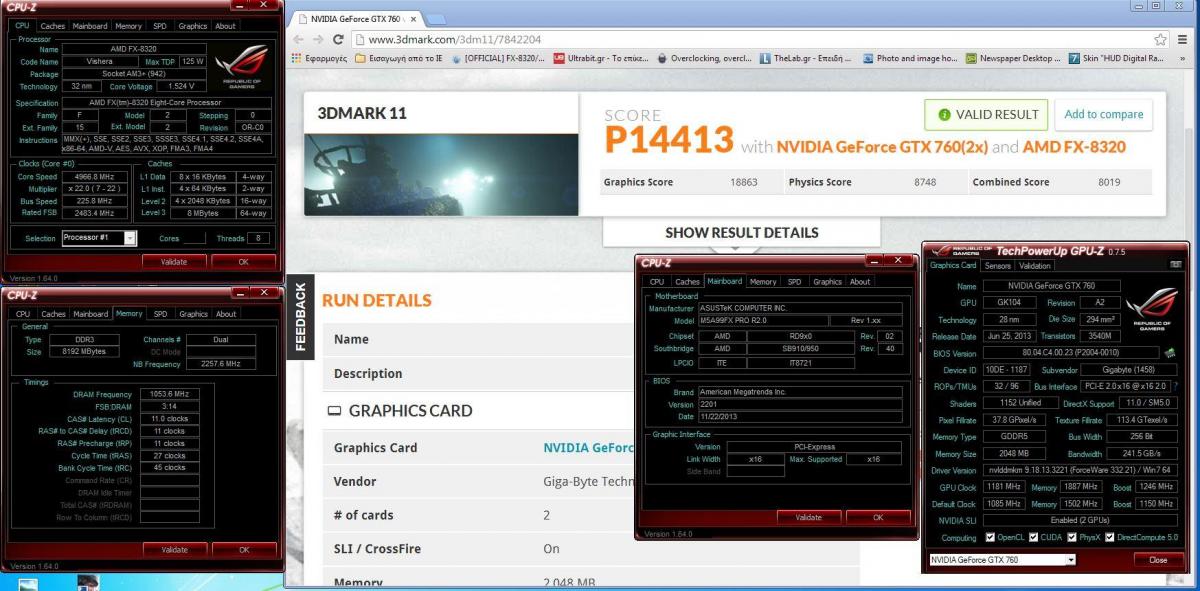Toggle the PhysX checkbox in GPU-Z
The image size is (1200, 591).
click(1074, 537)
